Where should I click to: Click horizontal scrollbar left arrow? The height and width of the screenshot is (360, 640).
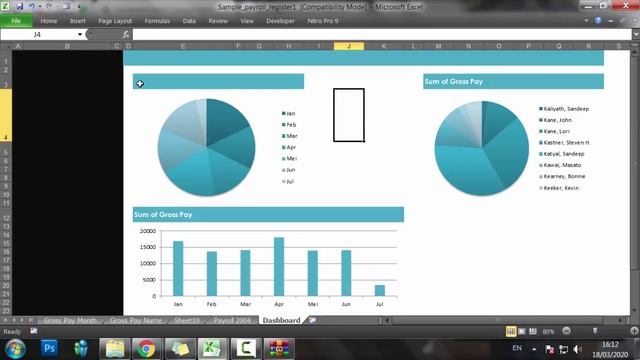point(387,320)
